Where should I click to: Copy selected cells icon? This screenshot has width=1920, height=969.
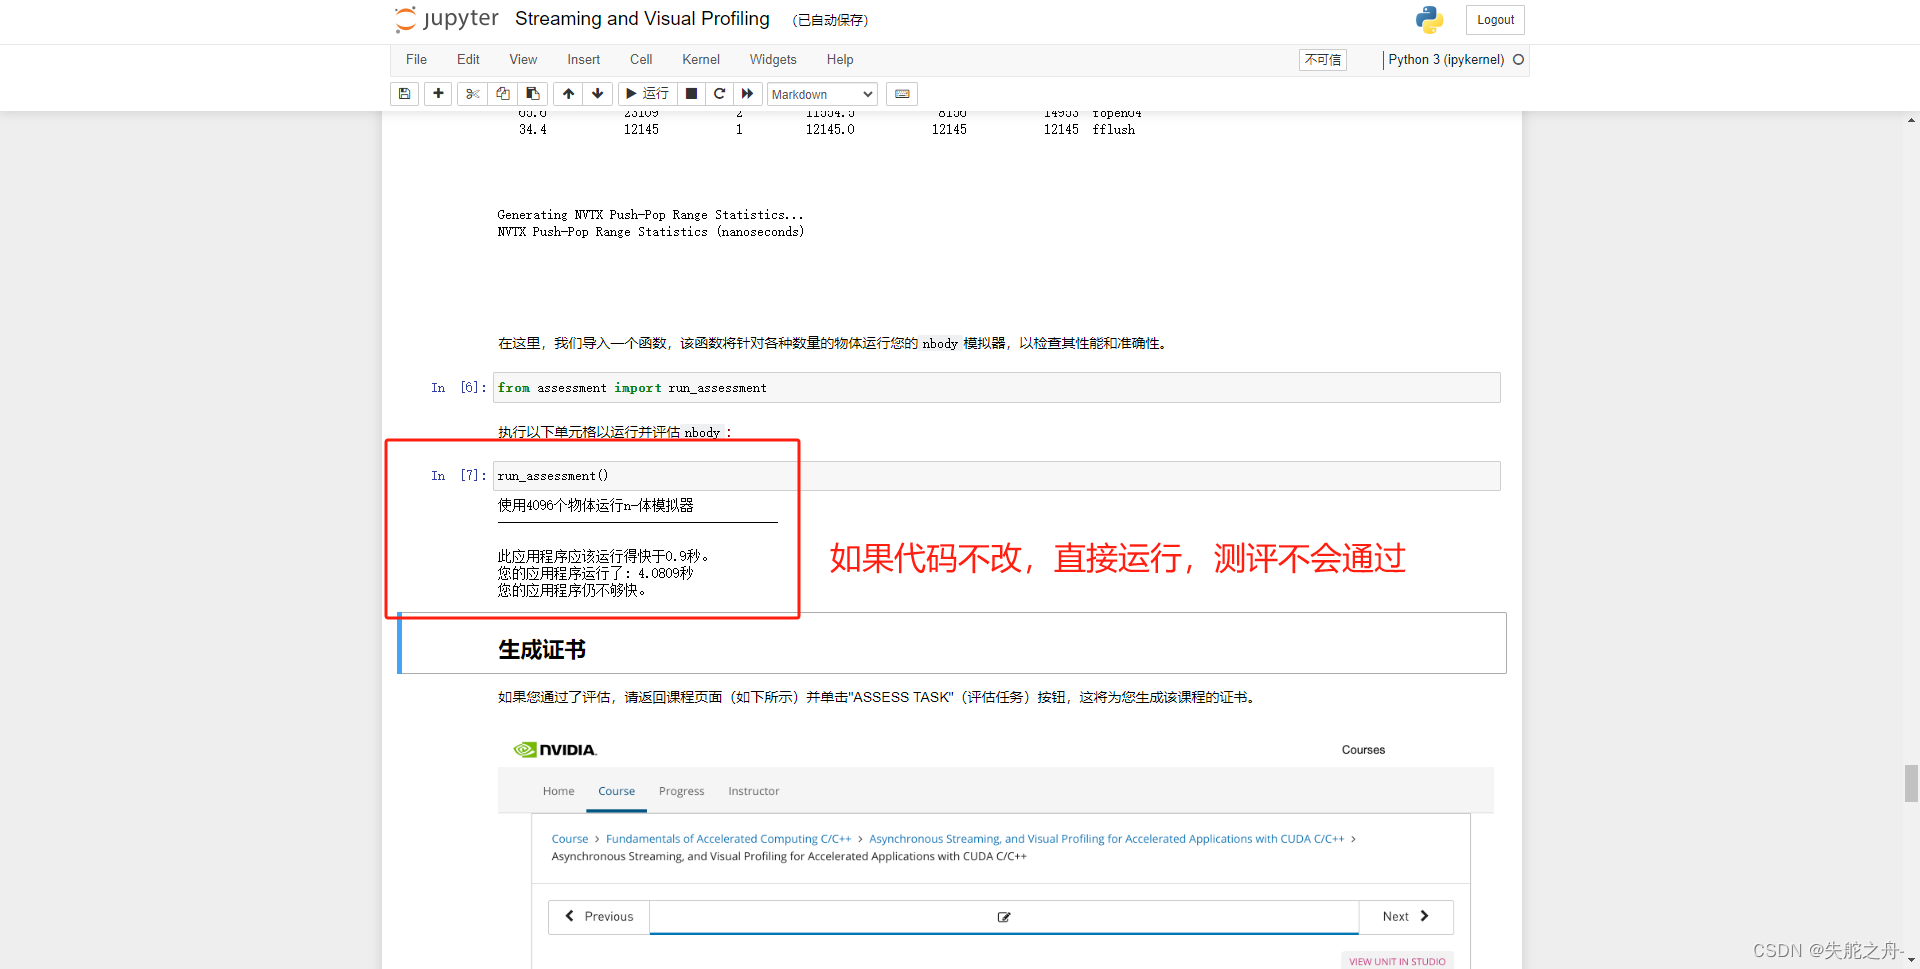tap(502, 94)
